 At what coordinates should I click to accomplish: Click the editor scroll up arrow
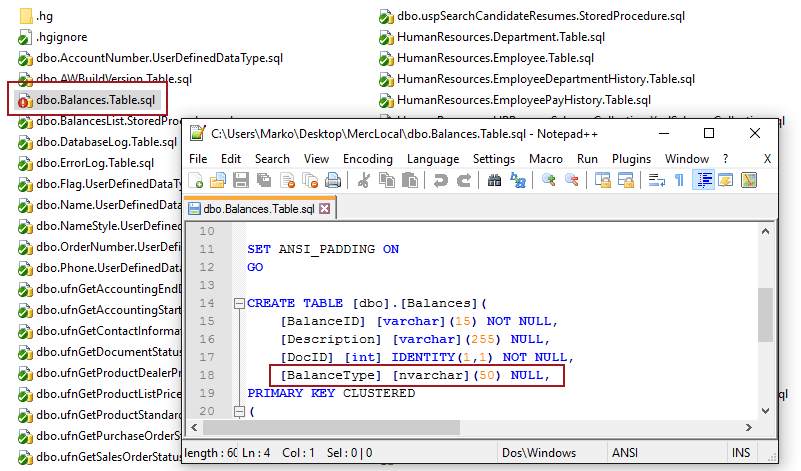pyautogui.click(x=765, y=231)
